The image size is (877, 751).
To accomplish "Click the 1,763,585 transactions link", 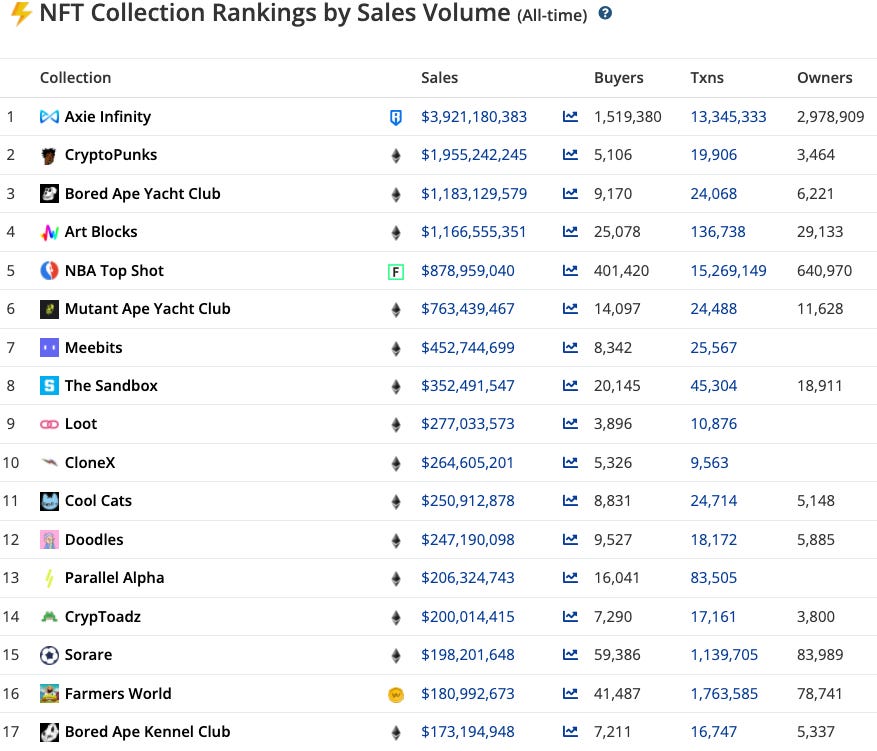I will click(x=724, y=694).
